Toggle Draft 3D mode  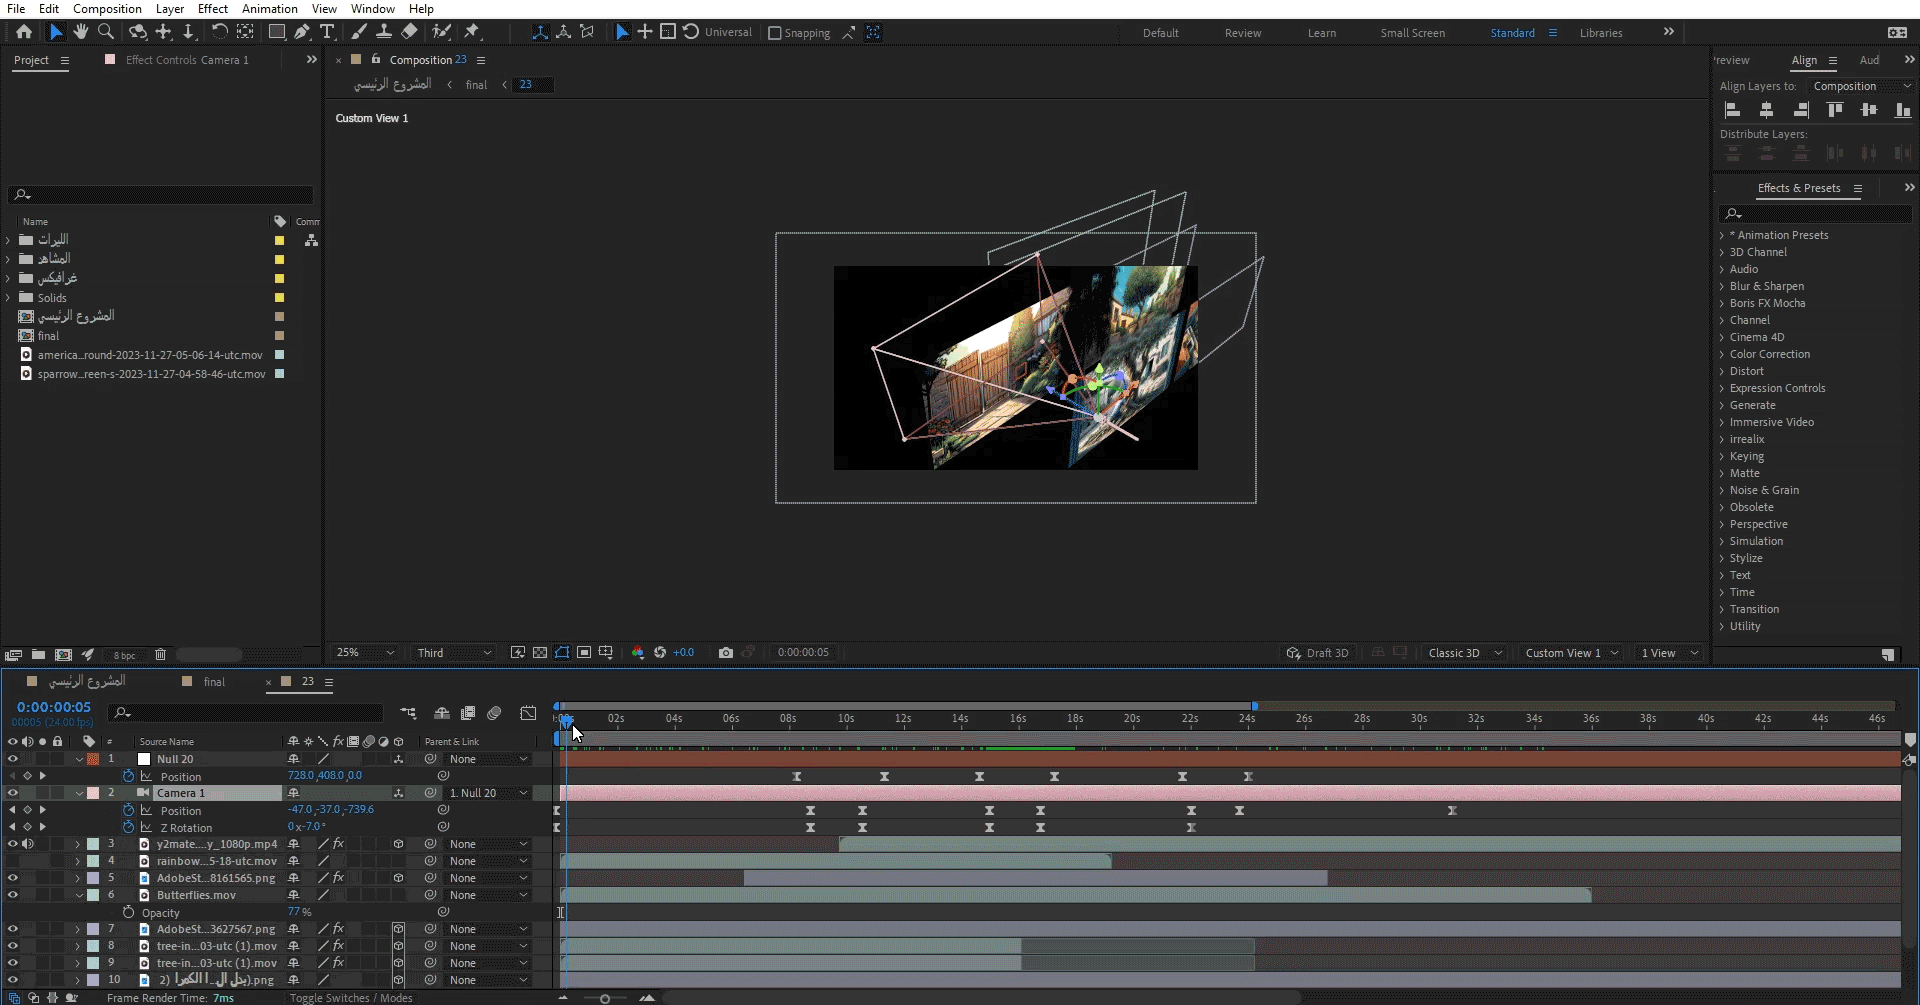1317,653
